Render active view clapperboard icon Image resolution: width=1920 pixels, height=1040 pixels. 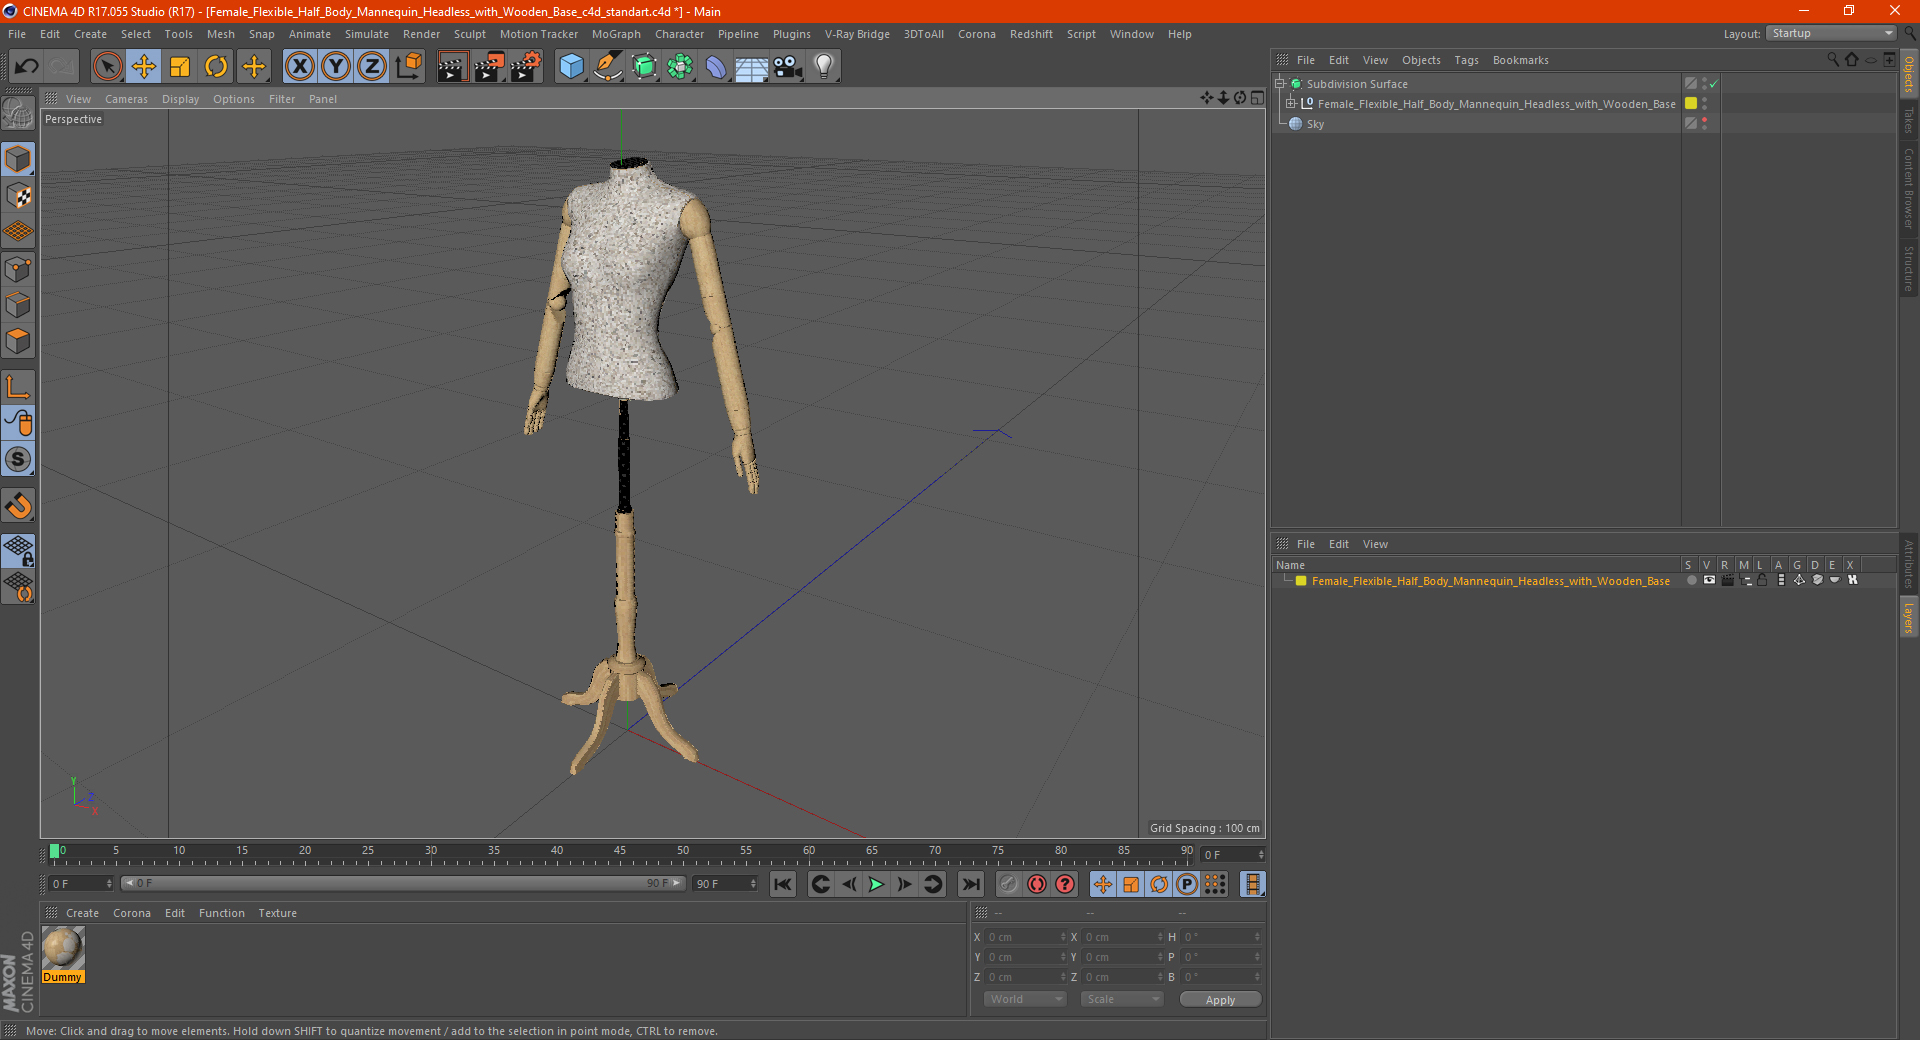452,67
